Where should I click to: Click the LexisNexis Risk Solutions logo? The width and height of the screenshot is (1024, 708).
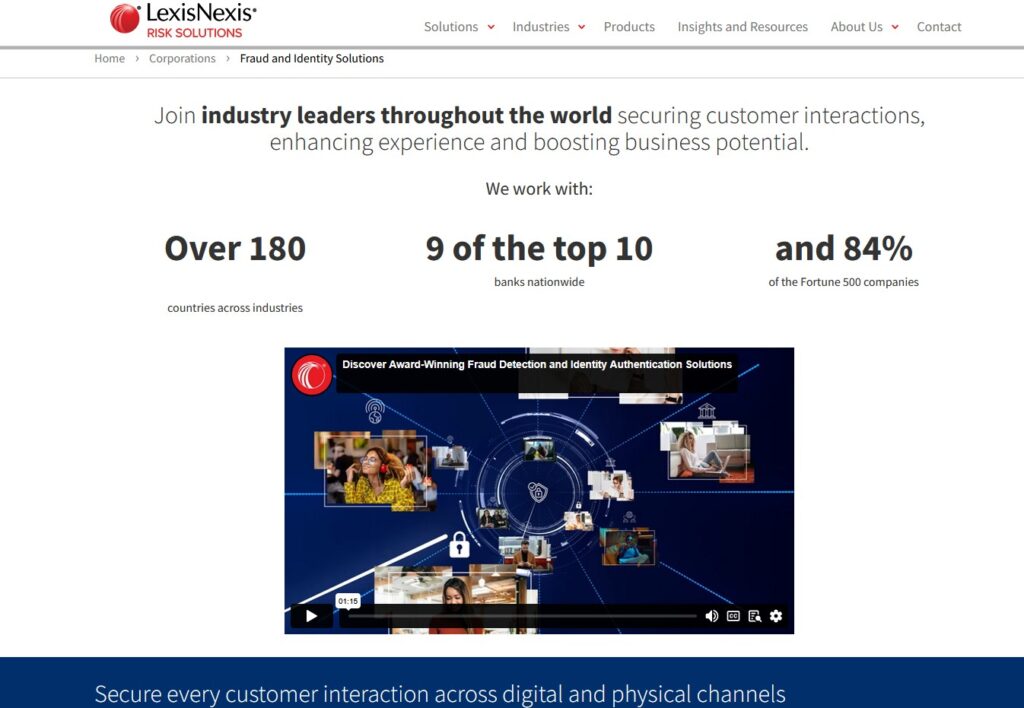[x=183, y=20]
